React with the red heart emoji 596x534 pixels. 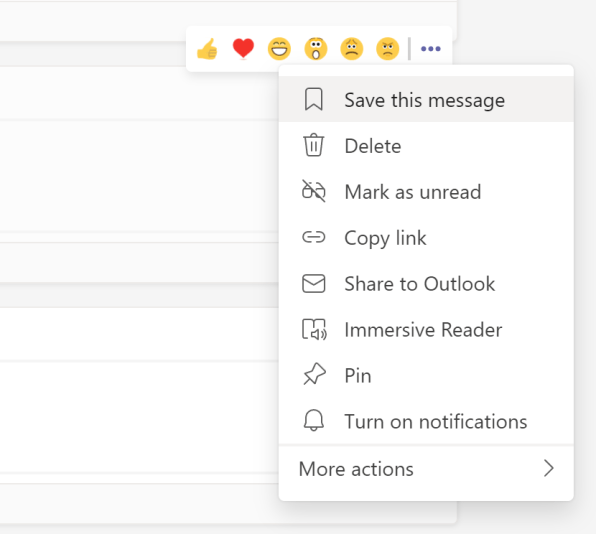click(243, 49)
